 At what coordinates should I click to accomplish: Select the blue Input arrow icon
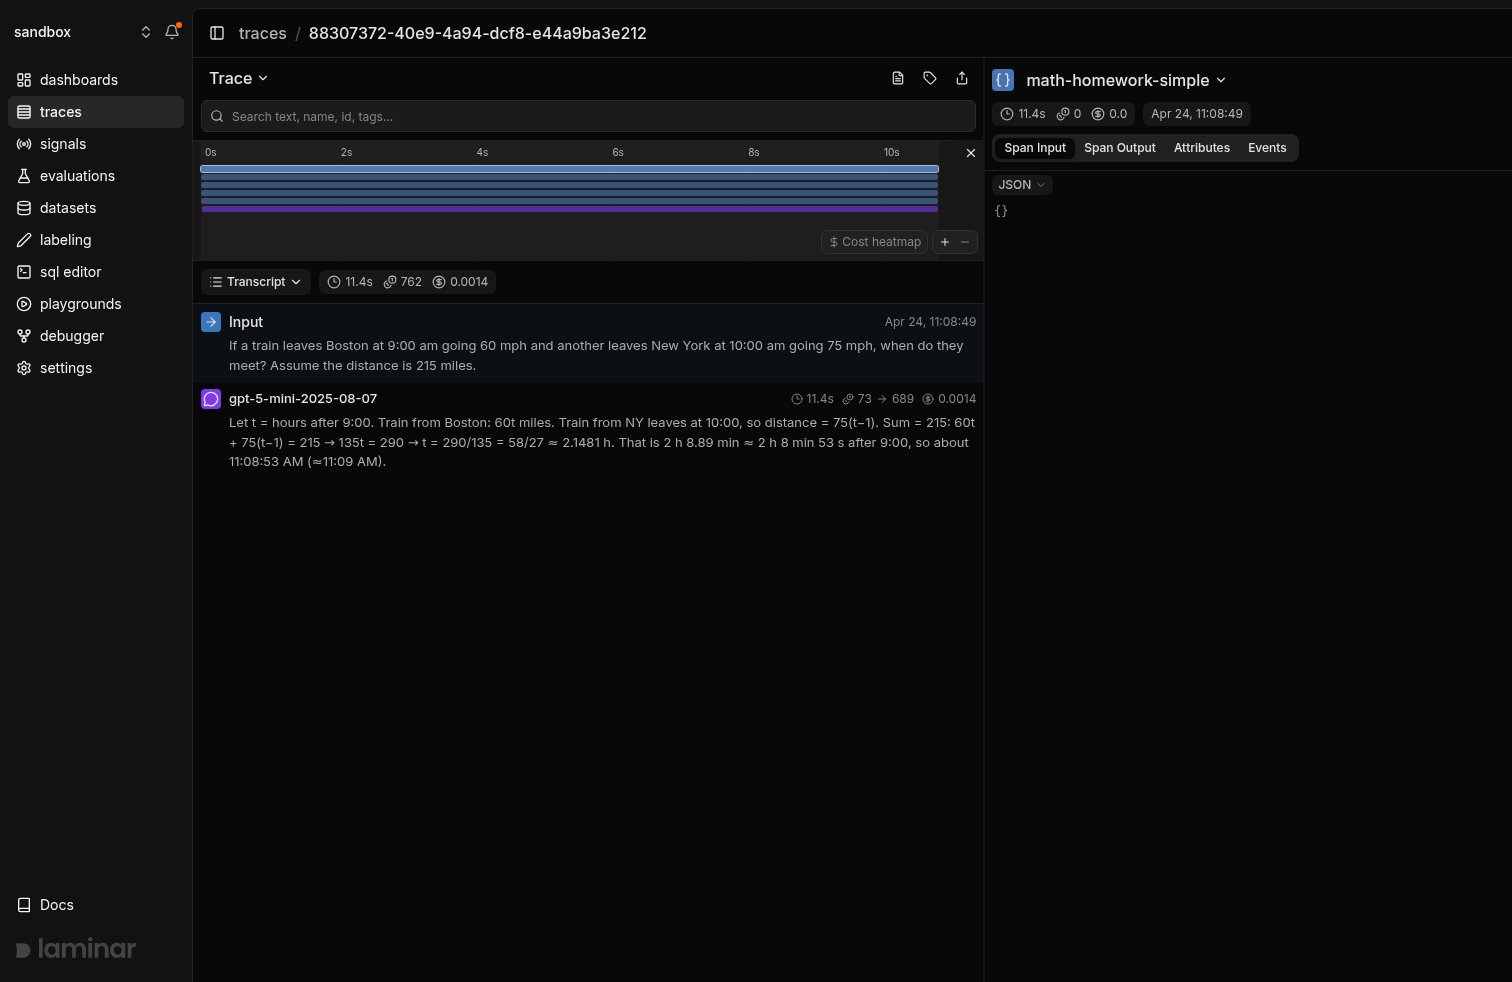(x=211, y=322)
